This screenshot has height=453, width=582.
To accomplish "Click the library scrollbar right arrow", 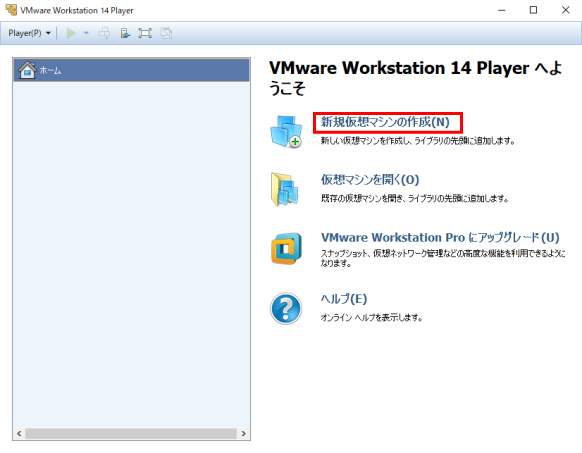I will click(243, 433).
